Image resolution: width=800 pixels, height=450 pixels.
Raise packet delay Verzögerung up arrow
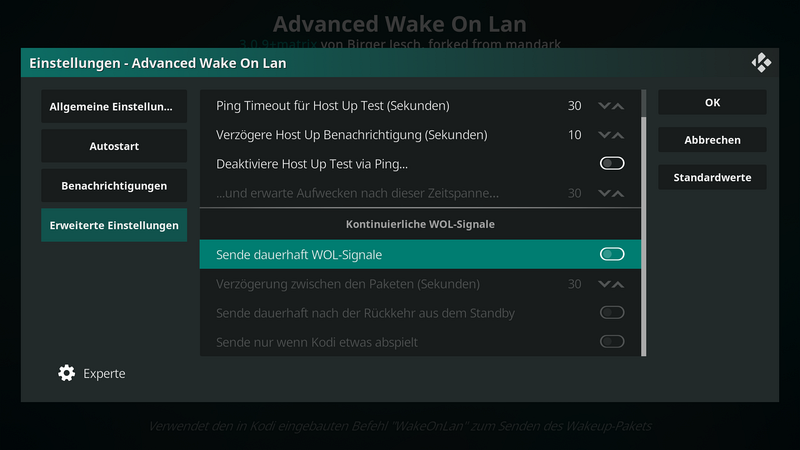(x=618, y=284)
